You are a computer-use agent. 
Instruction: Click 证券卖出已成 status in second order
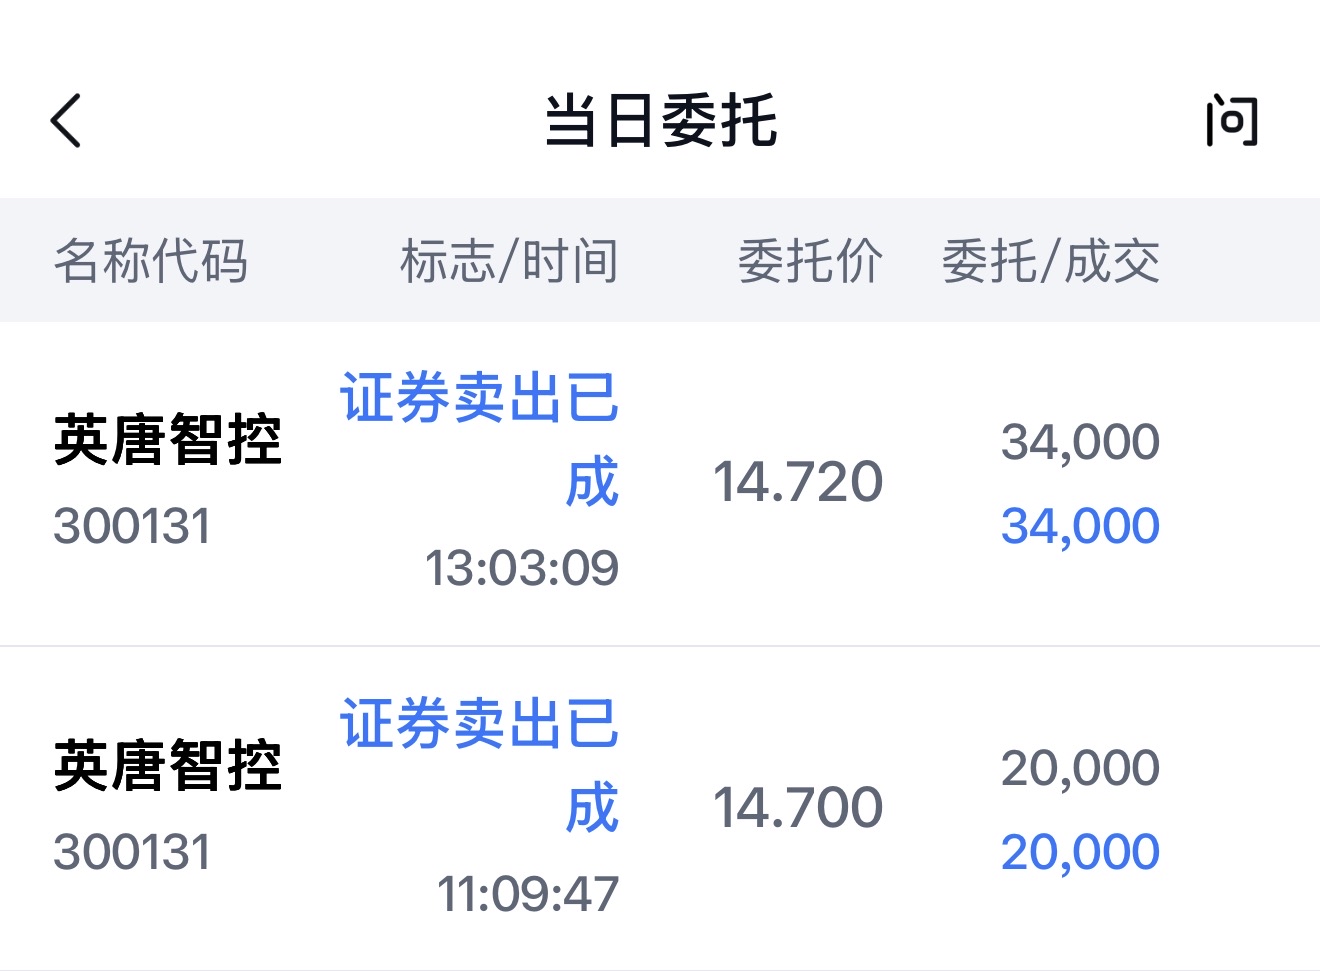pos(480,766)
